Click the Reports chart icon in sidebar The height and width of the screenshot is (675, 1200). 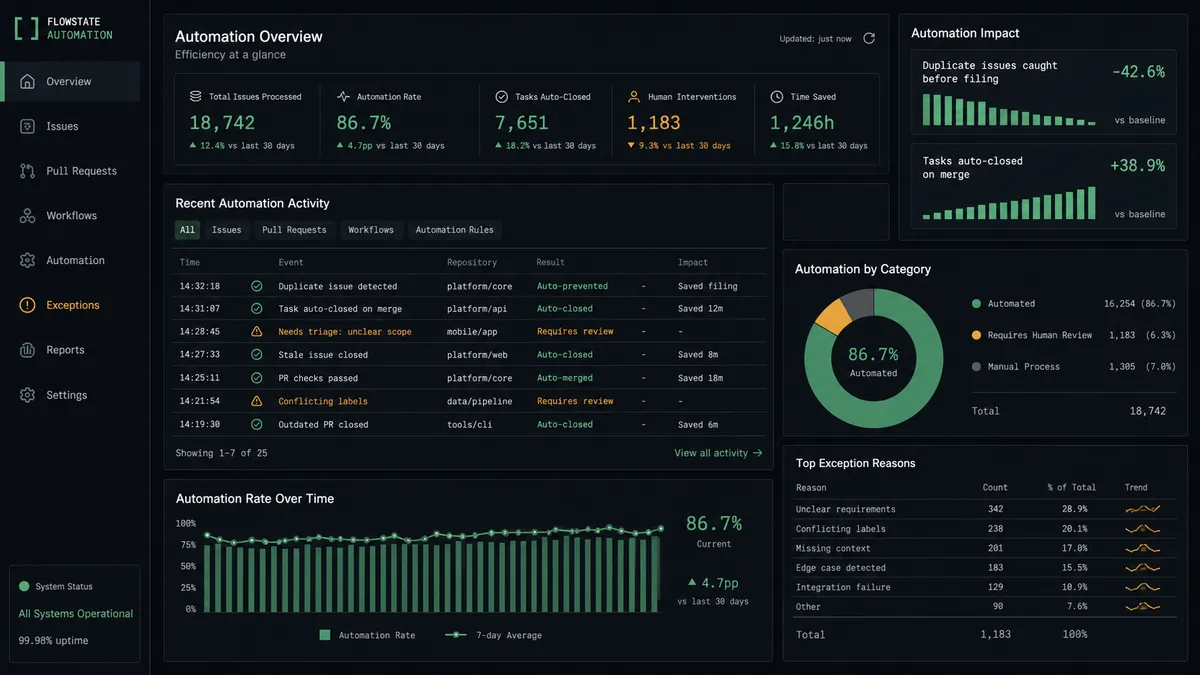click(28, 350)
